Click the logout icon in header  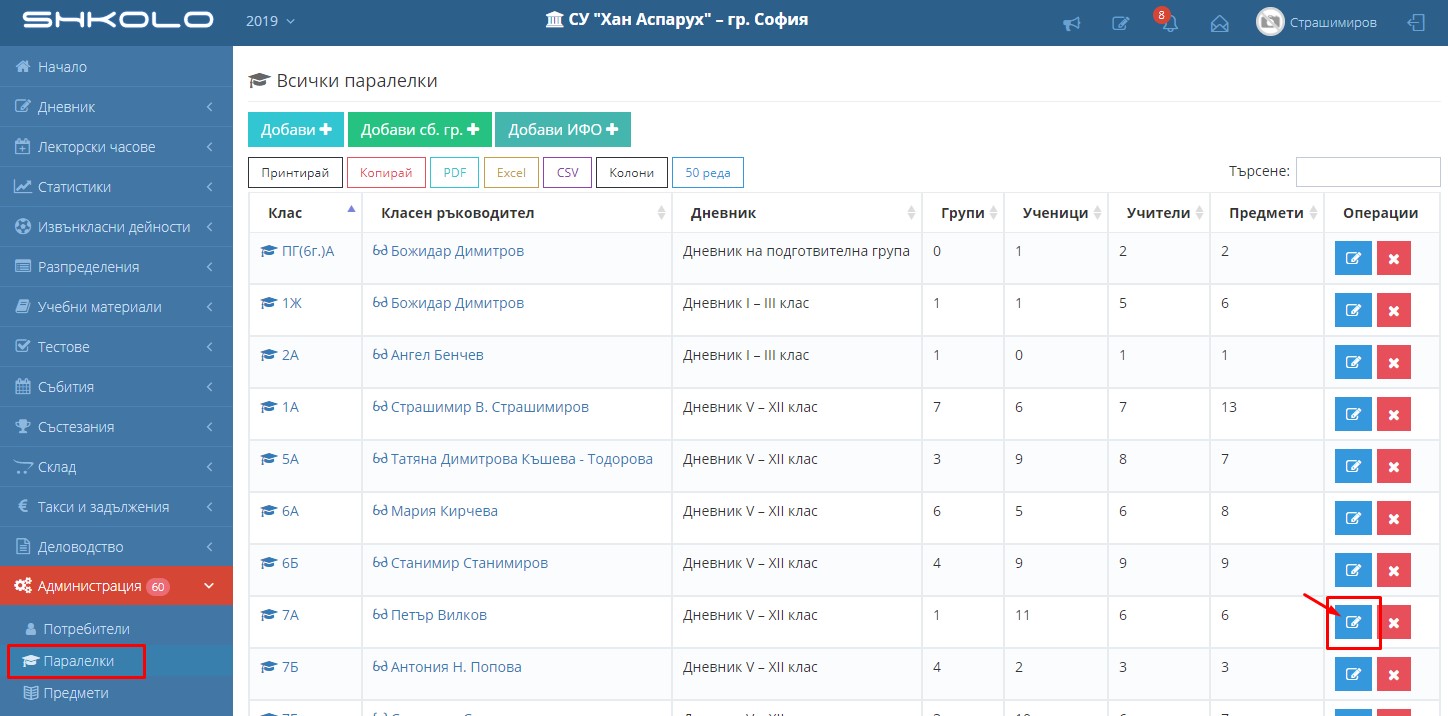tap(1416, 22)
